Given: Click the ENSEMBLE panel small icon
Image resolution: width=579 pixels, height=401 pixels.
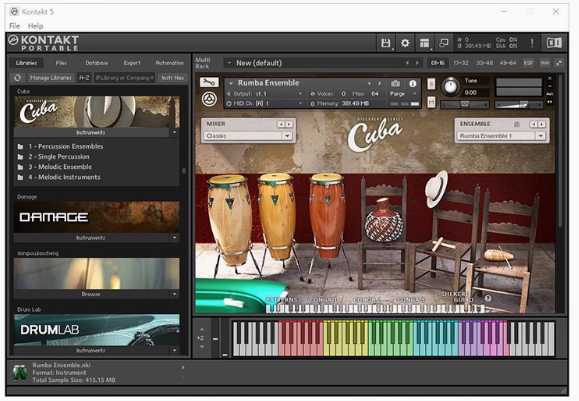Looking at the screenshot, I should coord(517,124).
